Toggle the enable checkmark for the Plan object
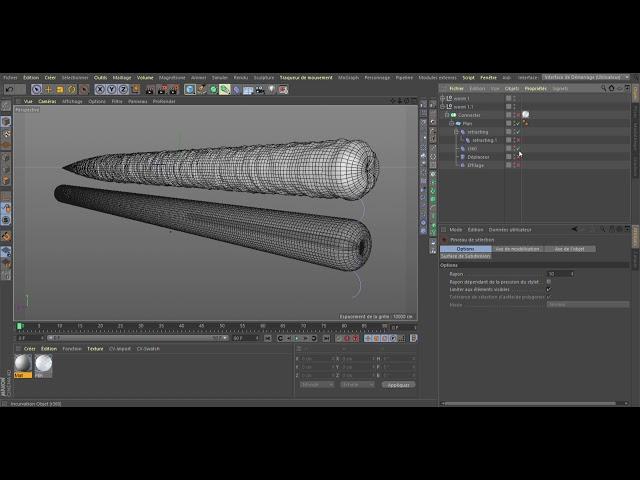Viewport: 640px width, 480px height. (519, 123)
